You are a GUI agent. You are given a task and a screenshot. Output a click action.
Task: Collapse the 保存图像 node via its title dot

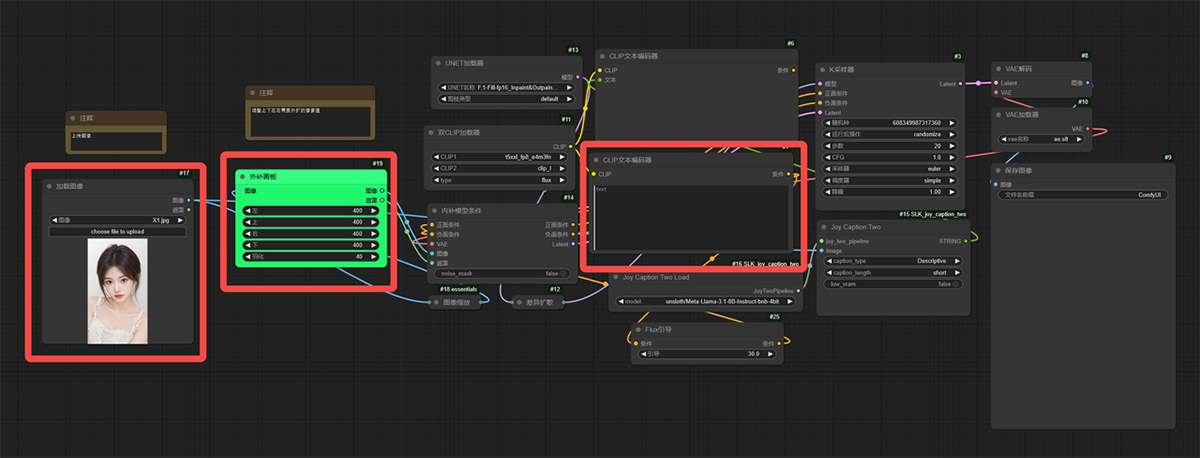tap(996, 170)
